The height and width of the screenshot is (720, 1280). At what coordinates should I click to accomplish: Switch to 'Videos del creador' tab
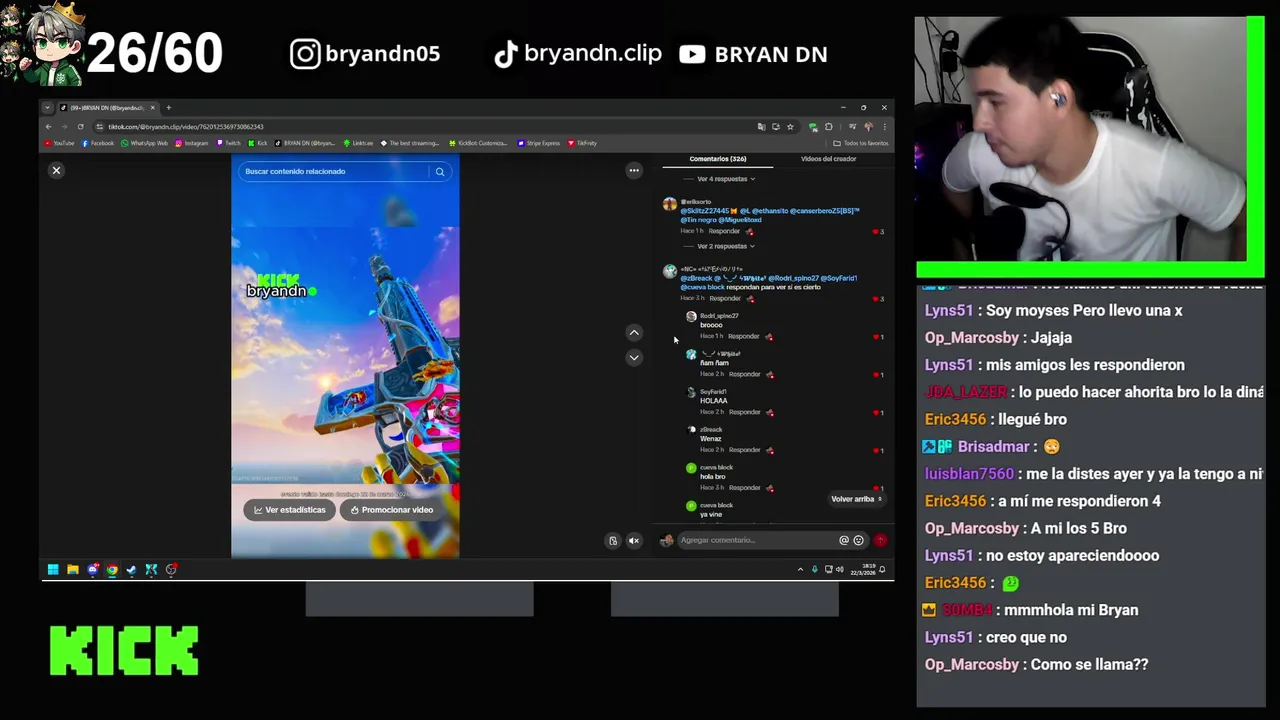pyautogui.click(x=828, y=159)
